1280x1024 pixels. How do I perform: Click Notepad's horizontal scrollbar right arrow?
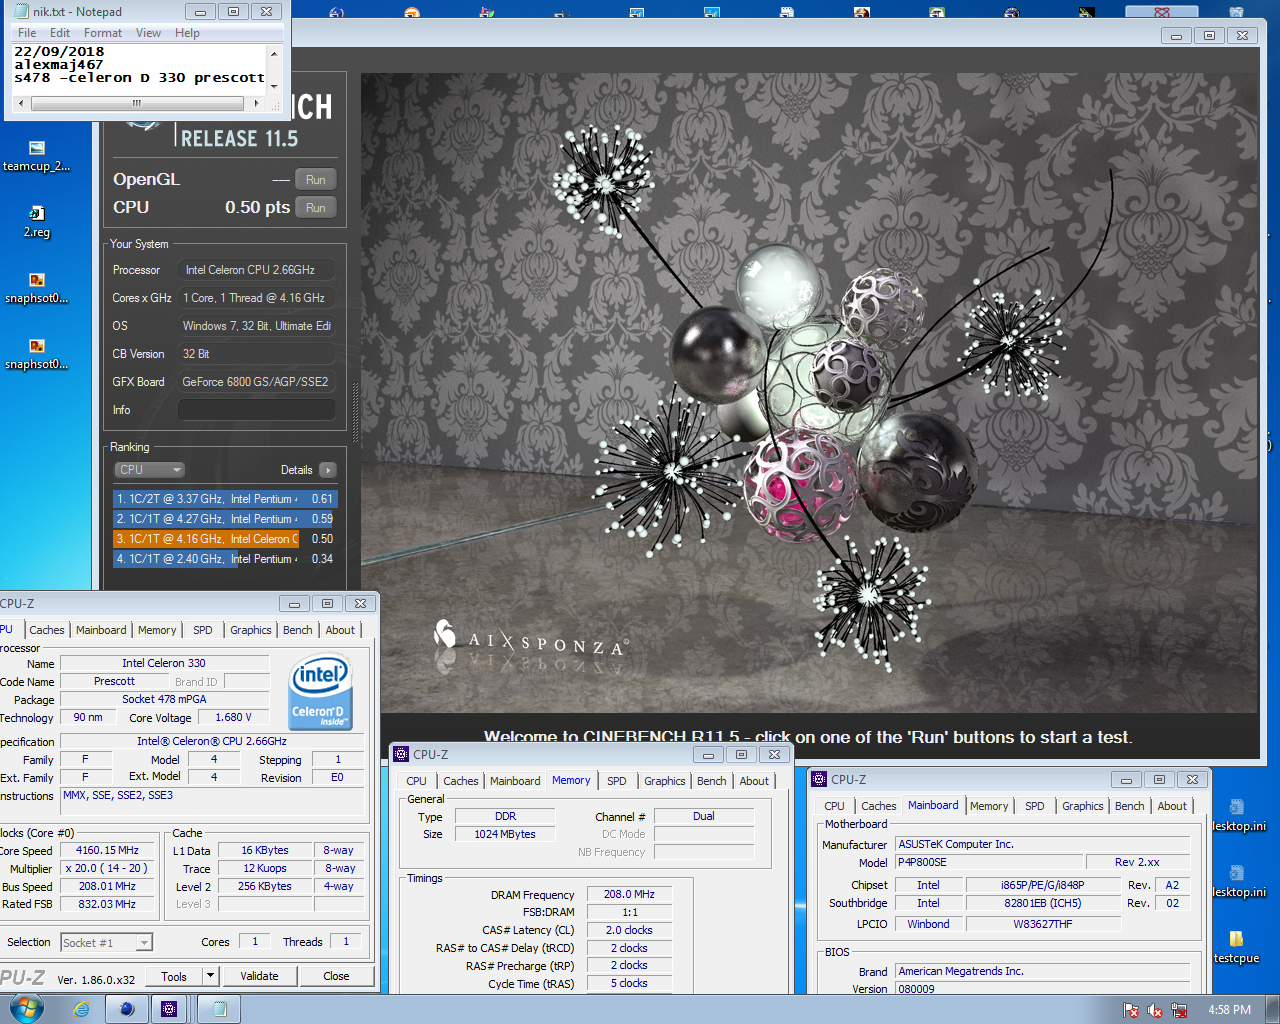coord(256,103)
